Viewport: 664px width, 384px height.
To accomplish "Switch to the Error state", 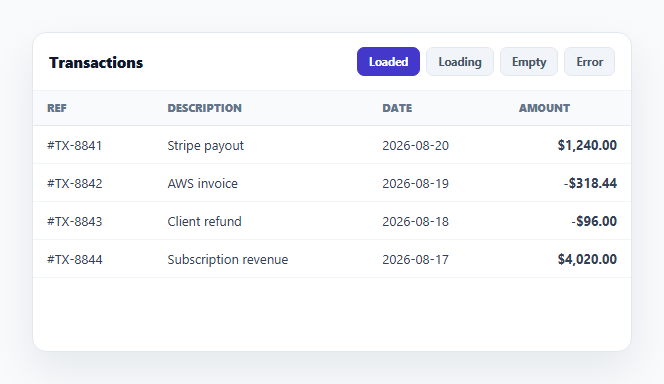I will coord(589,62).
